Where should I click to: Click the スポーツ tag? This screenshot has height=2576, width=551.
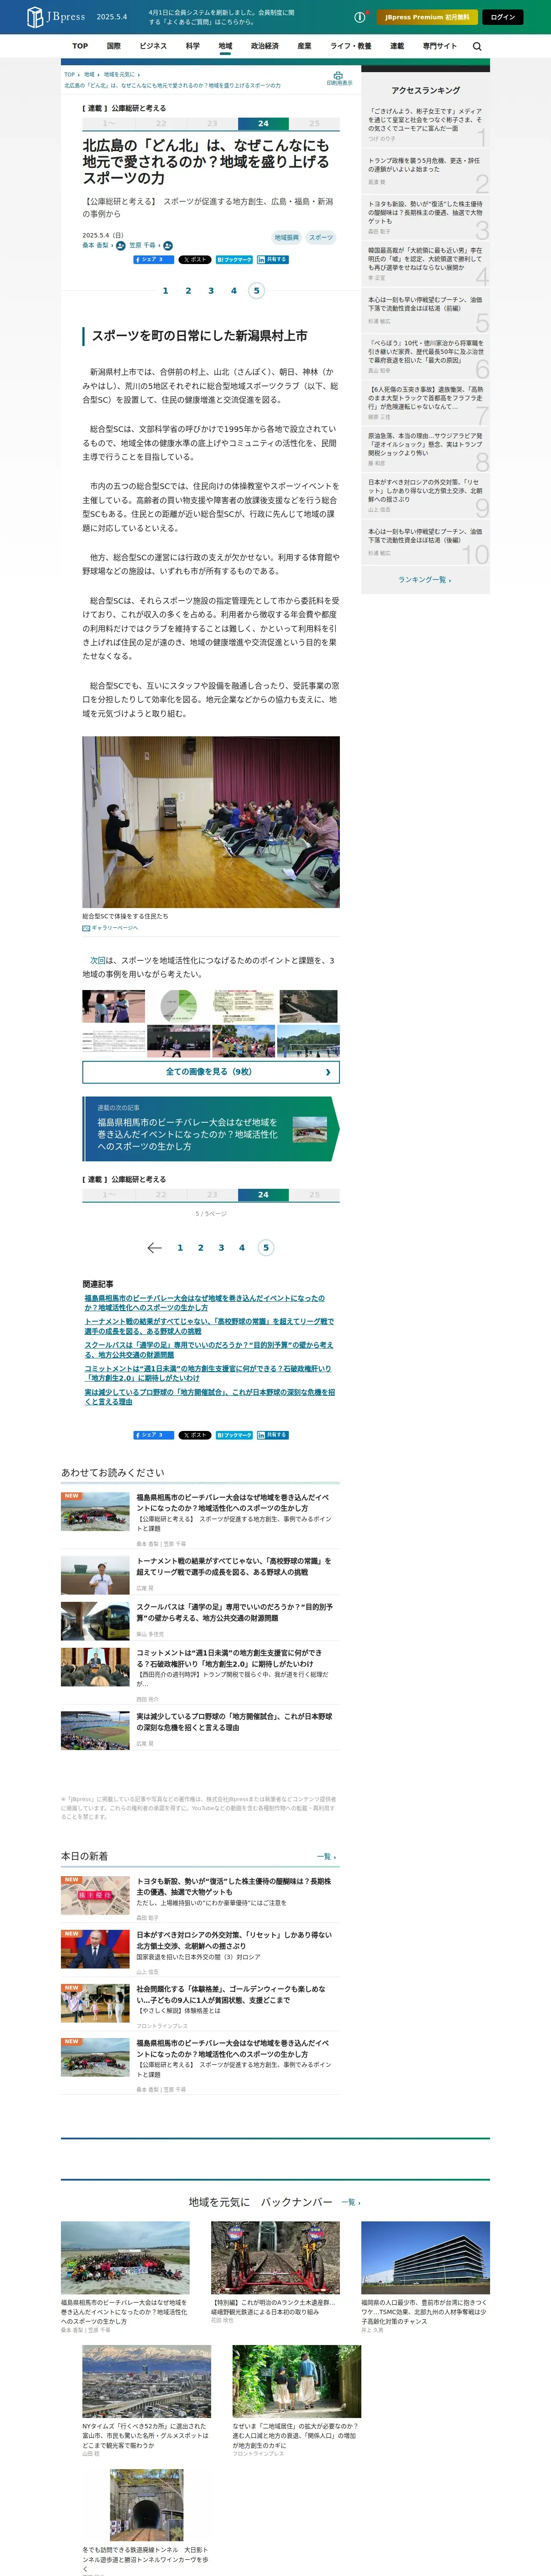click(321, 237)
